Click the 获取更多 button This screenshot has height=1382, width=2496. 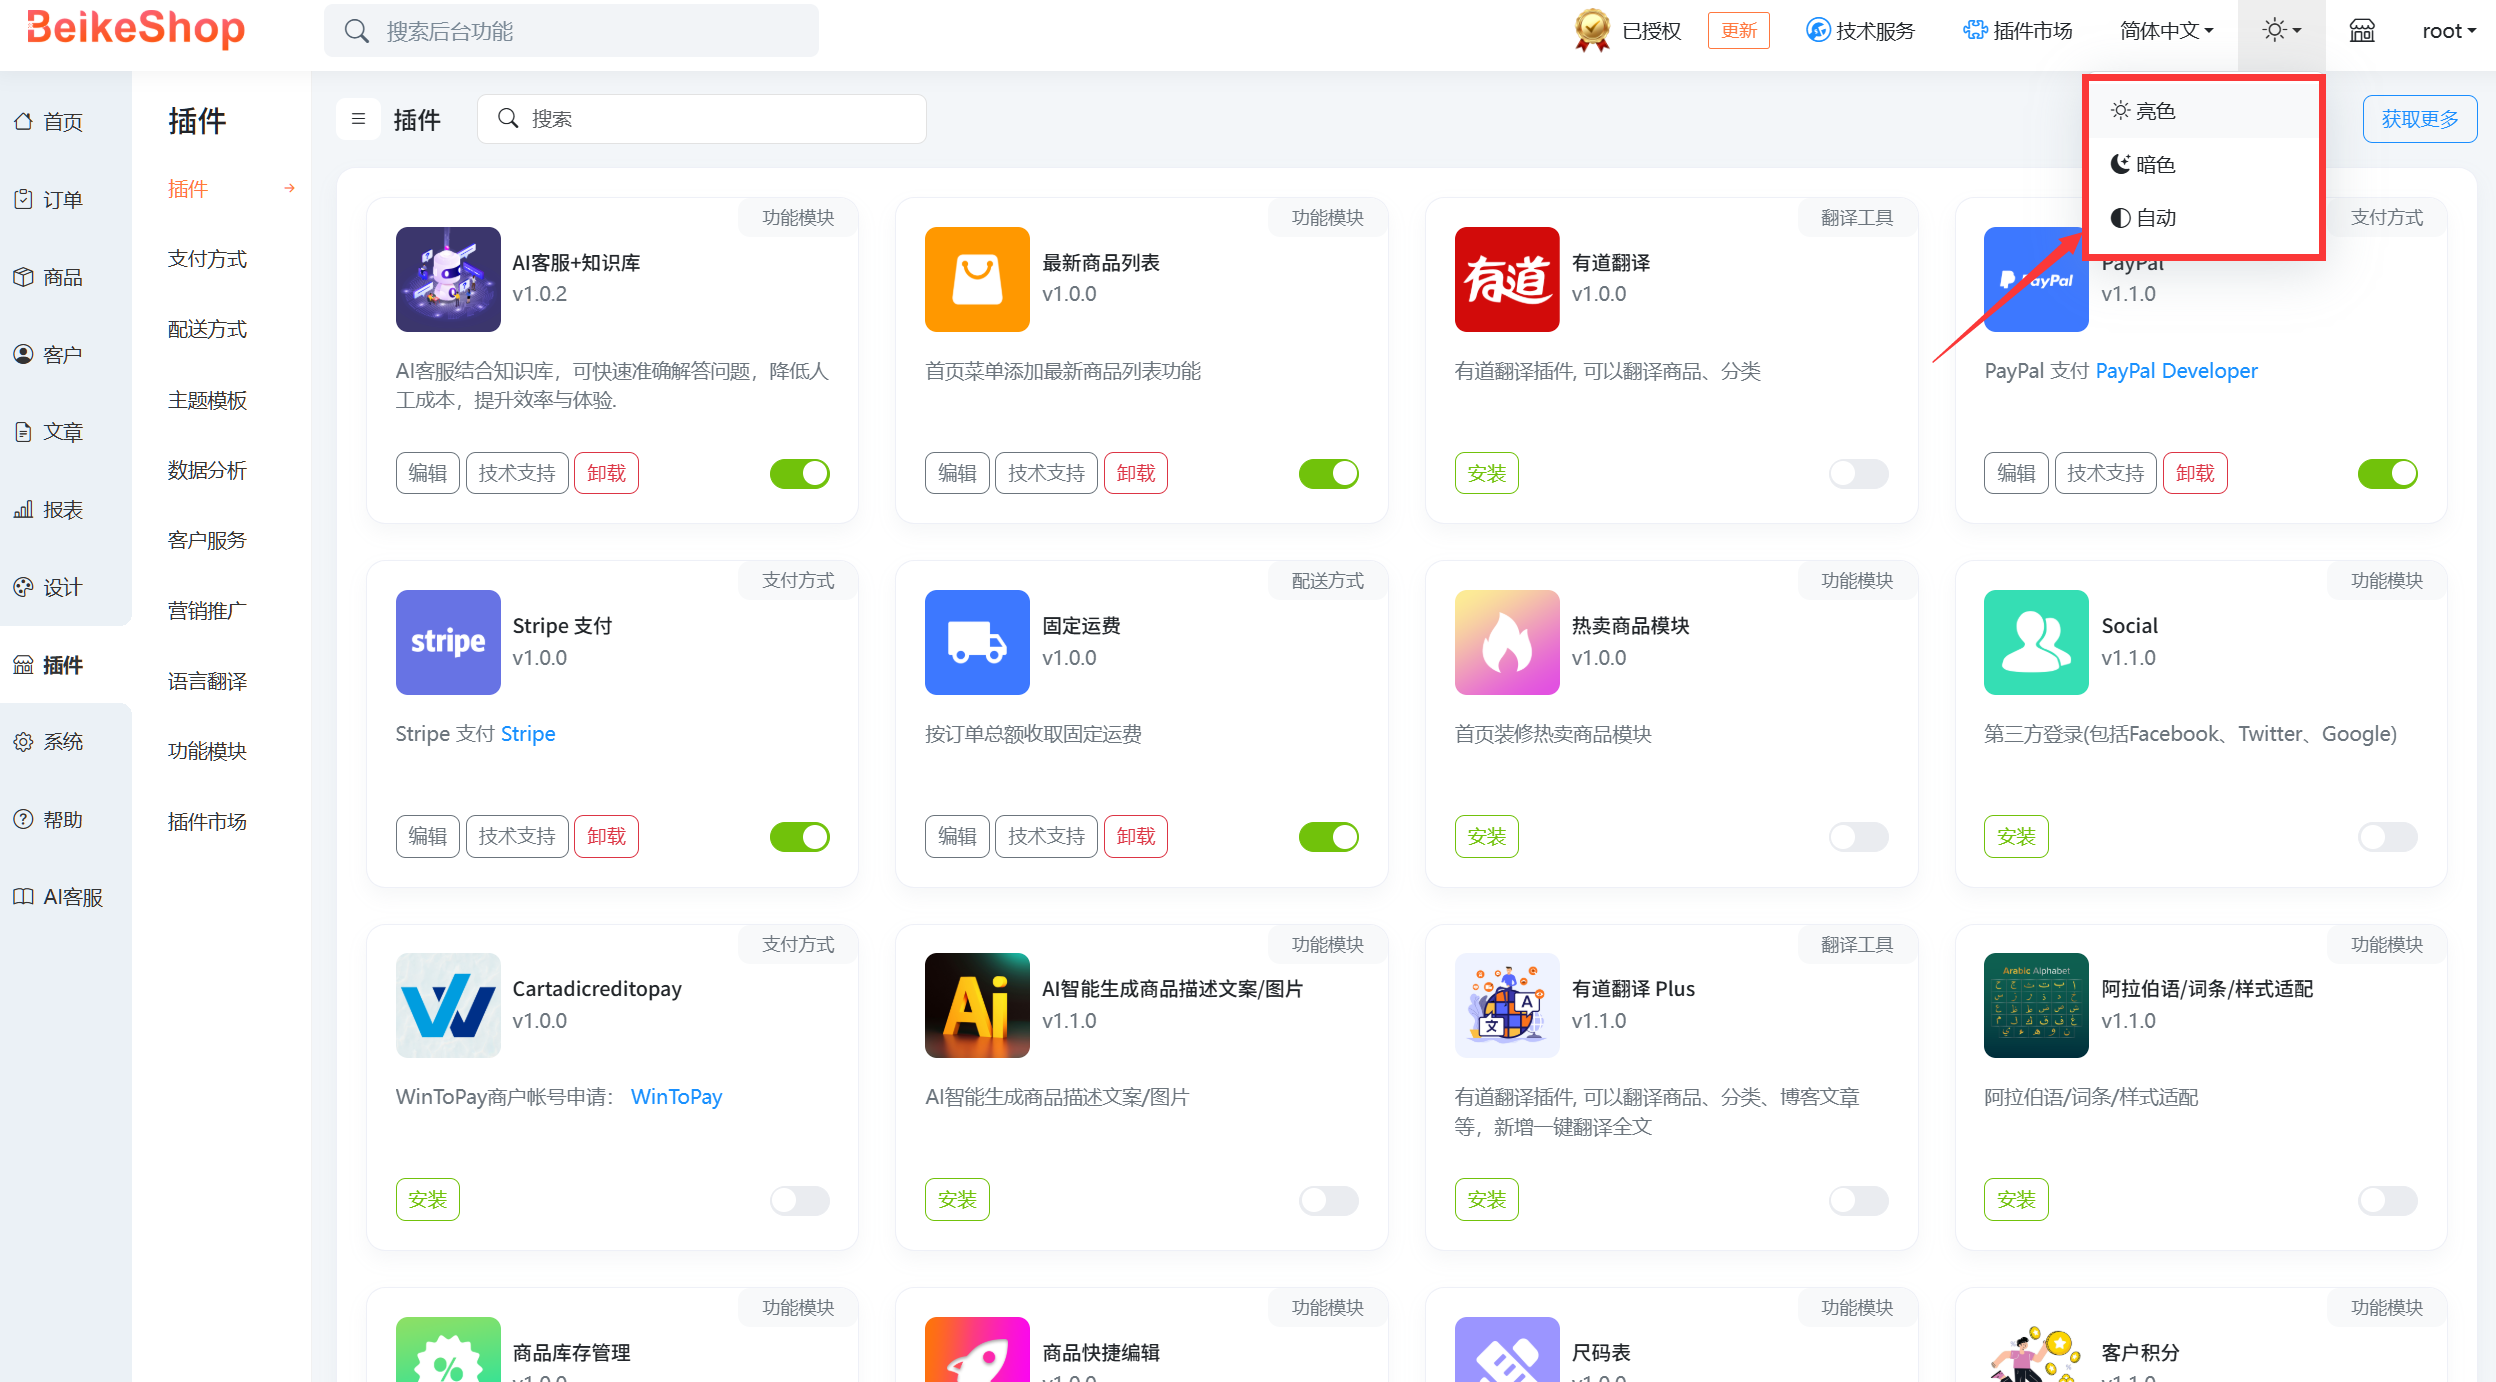[x=2419, y=119]
